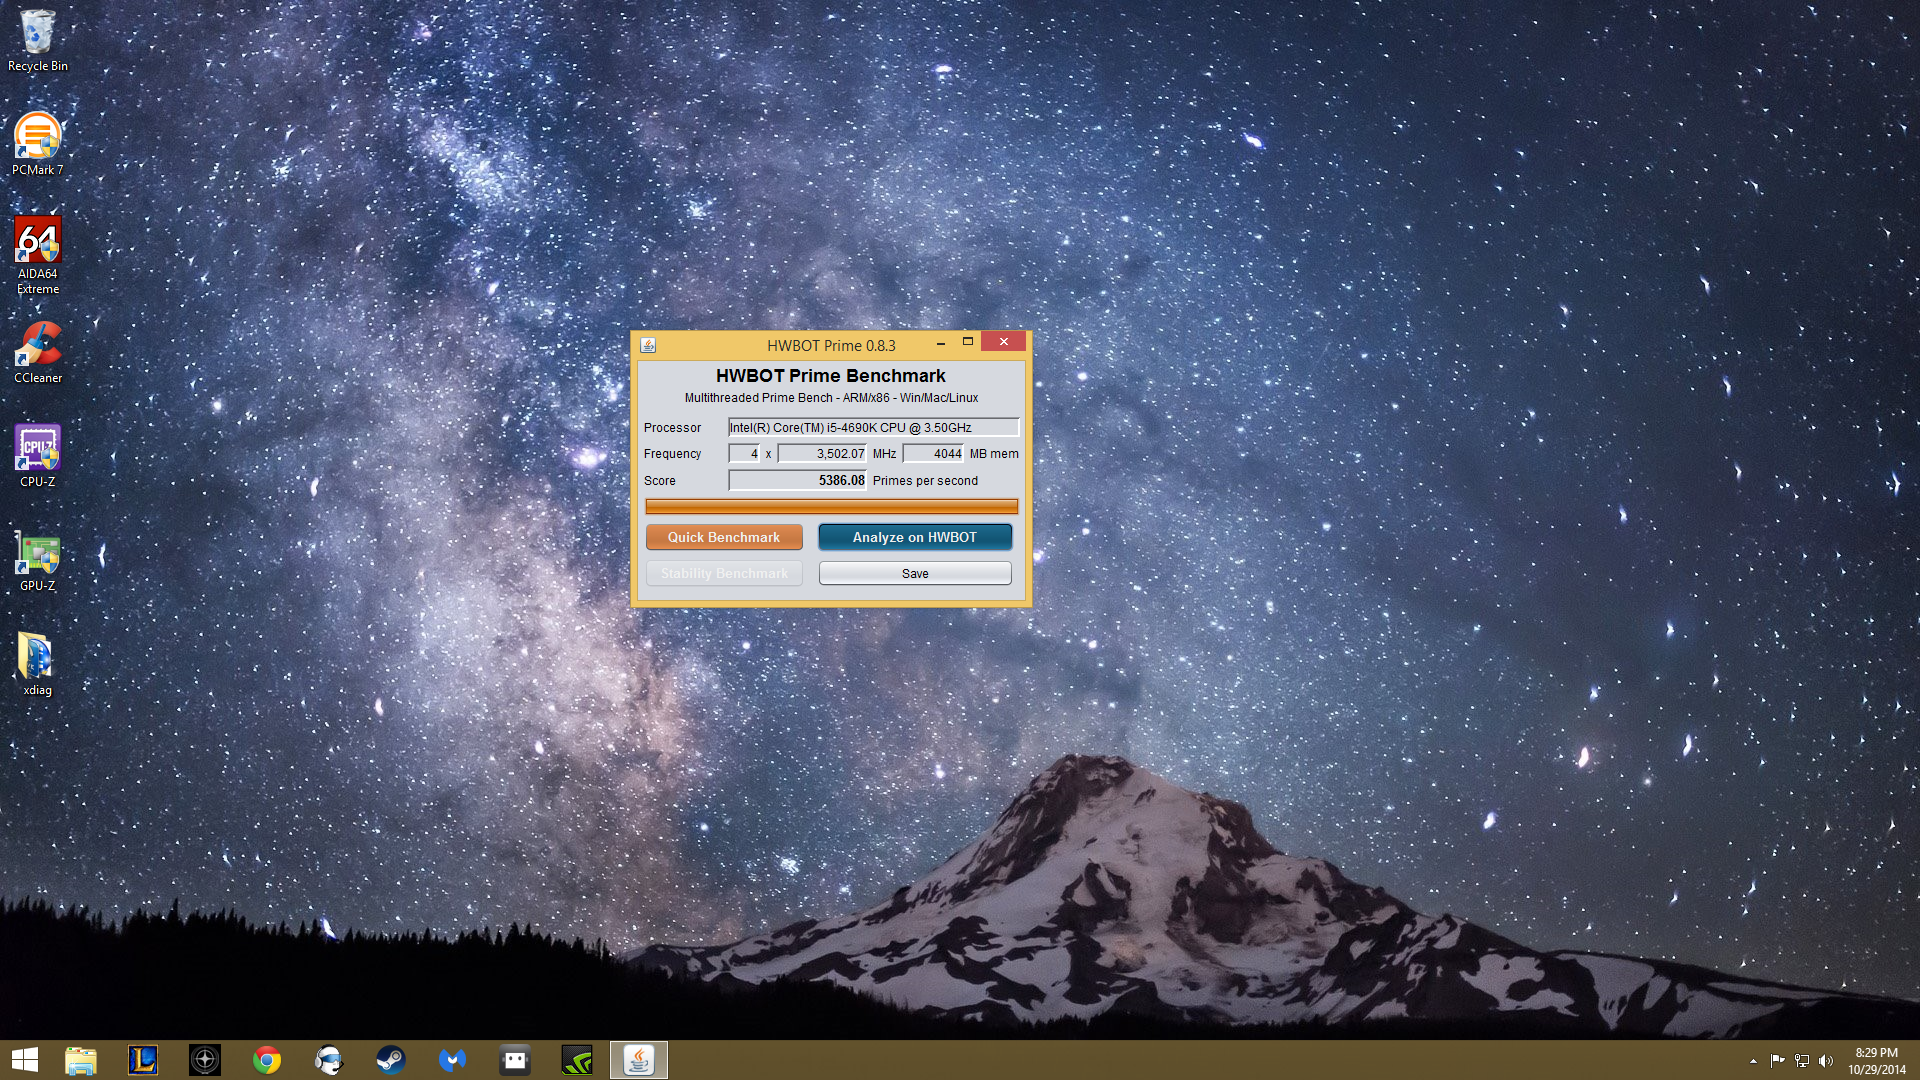
Task: Select the AIDA64 Extreme desktop shortcut
Action: click(38, 255)
